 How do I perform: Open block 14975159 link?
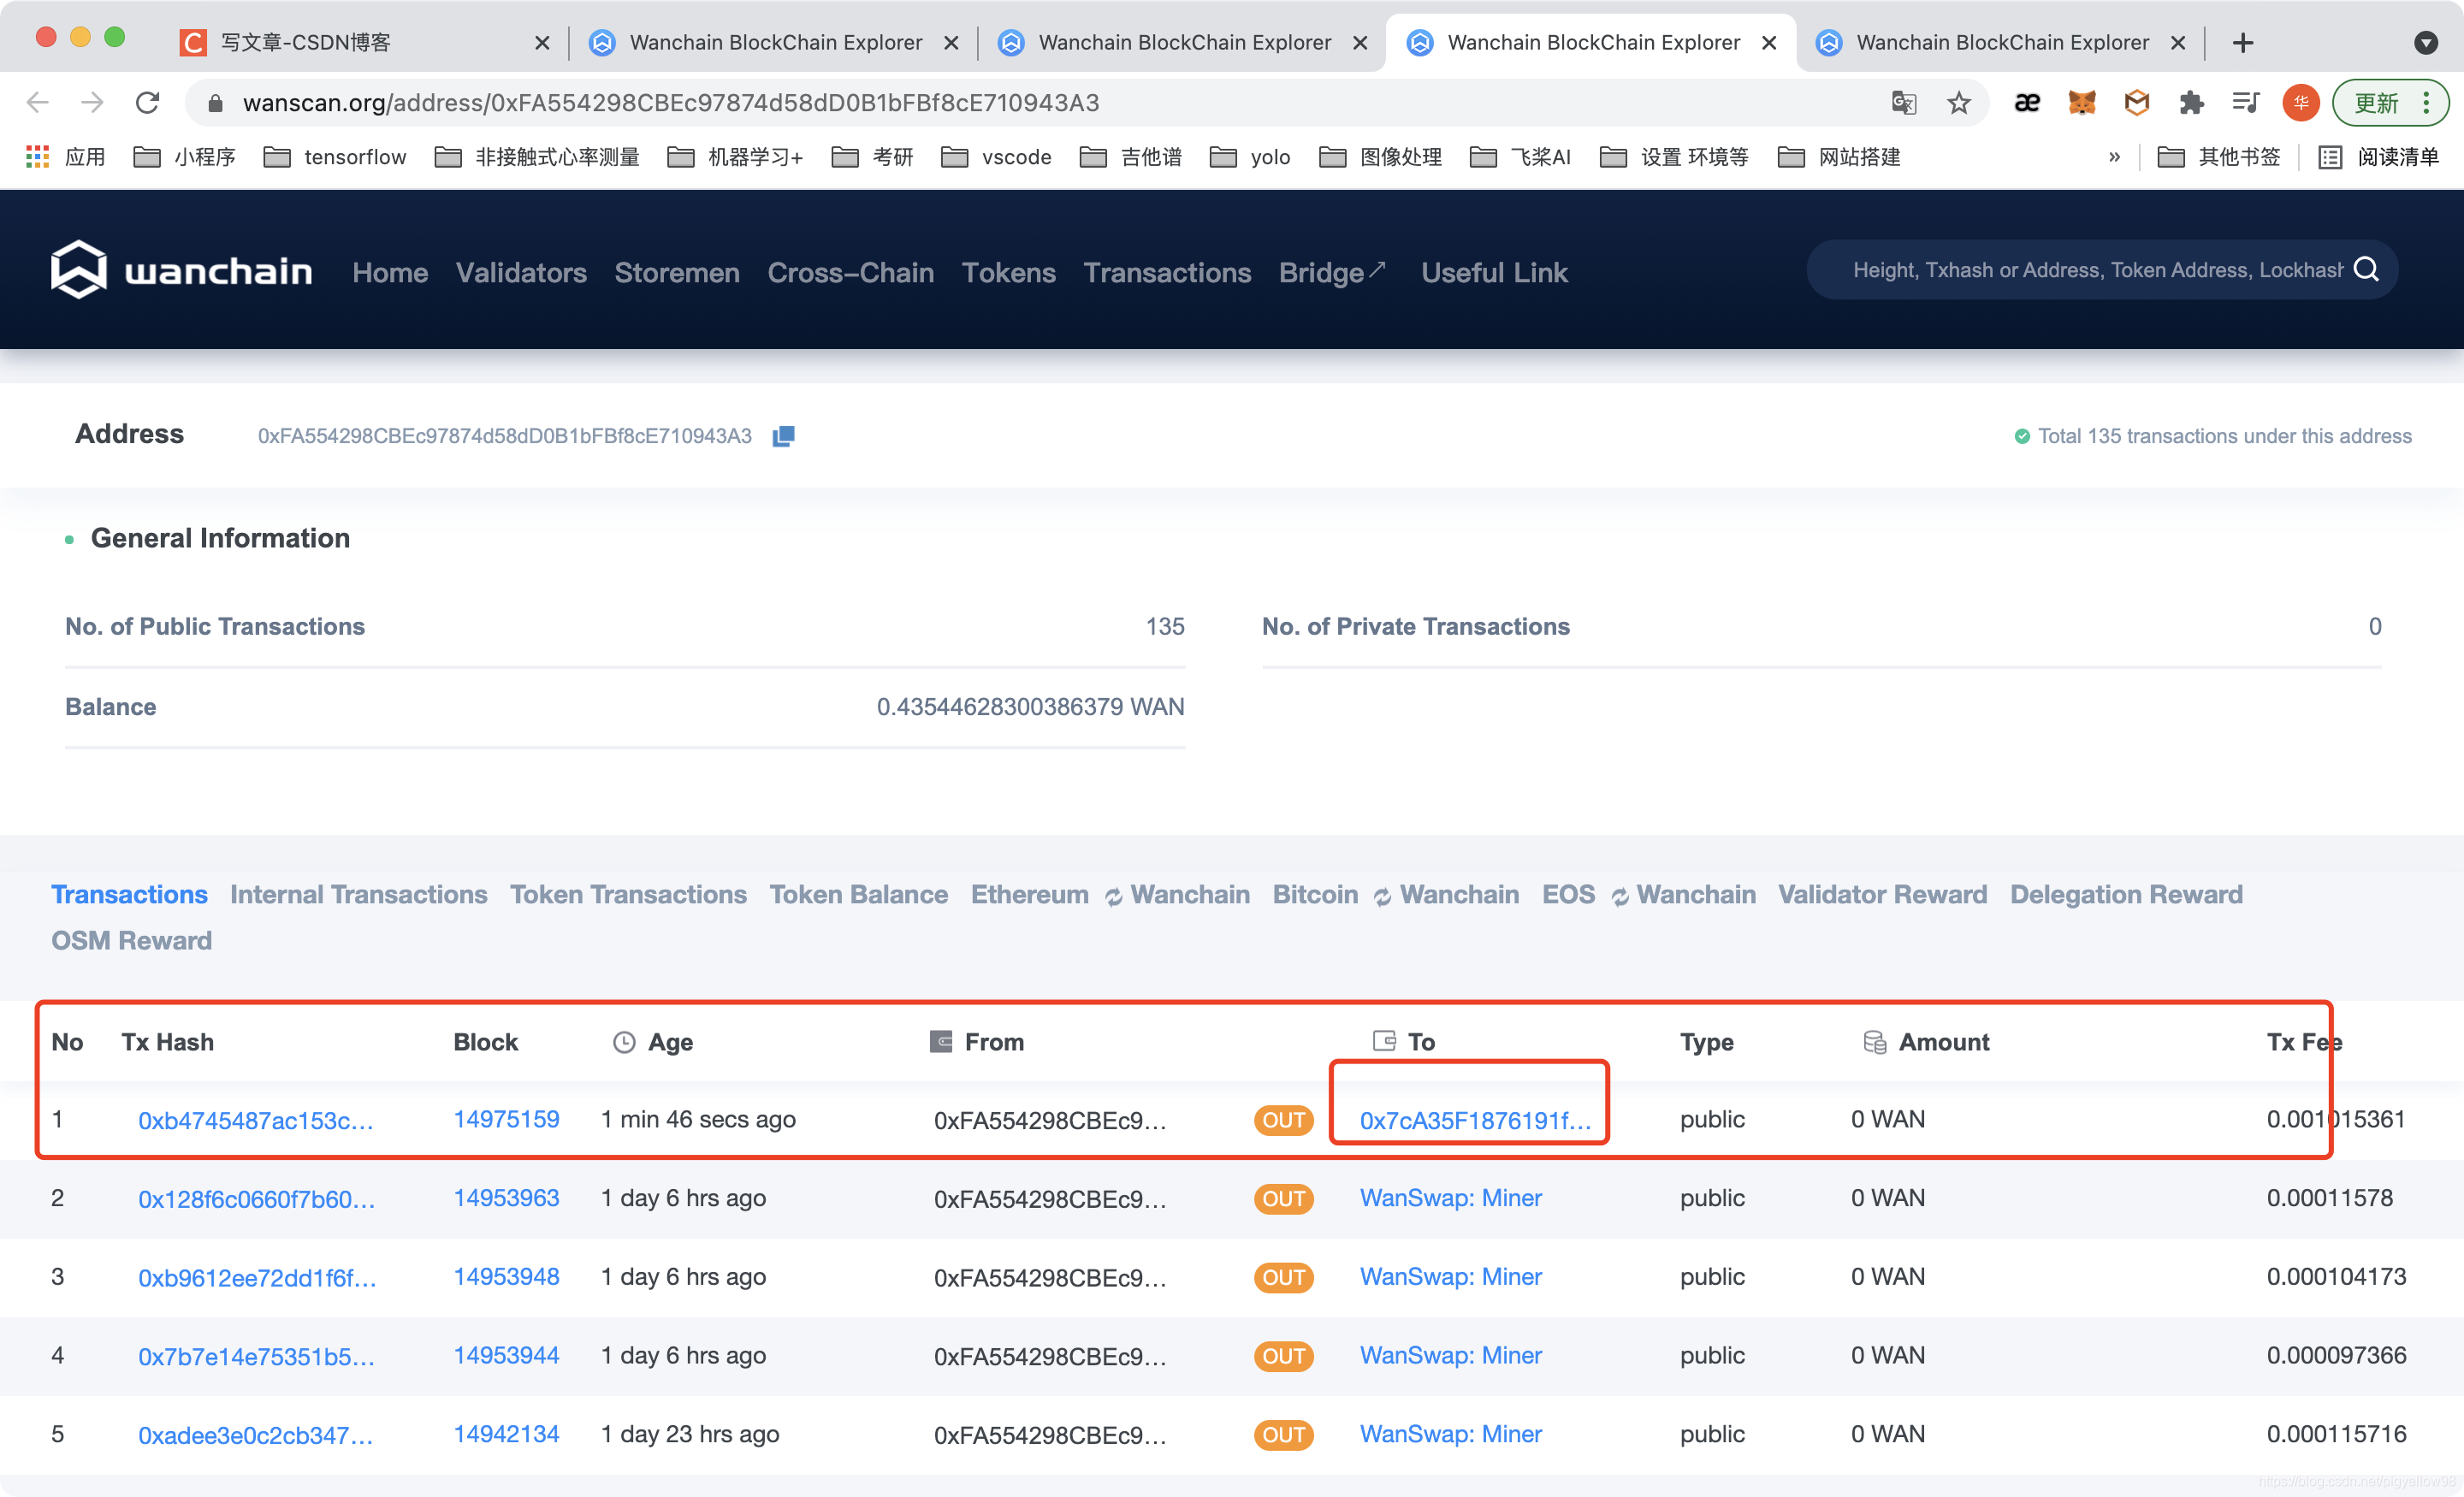tap(506, 1119)
